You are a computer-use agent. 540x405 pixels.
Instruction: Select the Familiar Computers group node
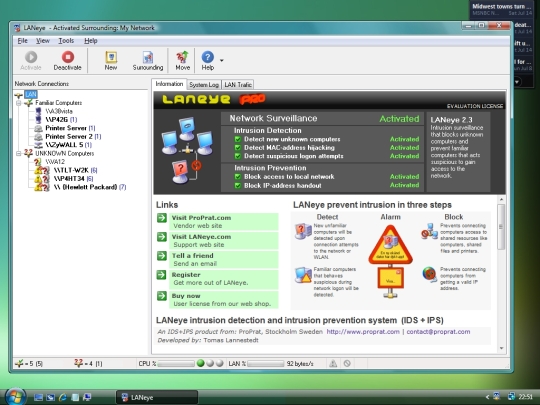coord(59,103)
